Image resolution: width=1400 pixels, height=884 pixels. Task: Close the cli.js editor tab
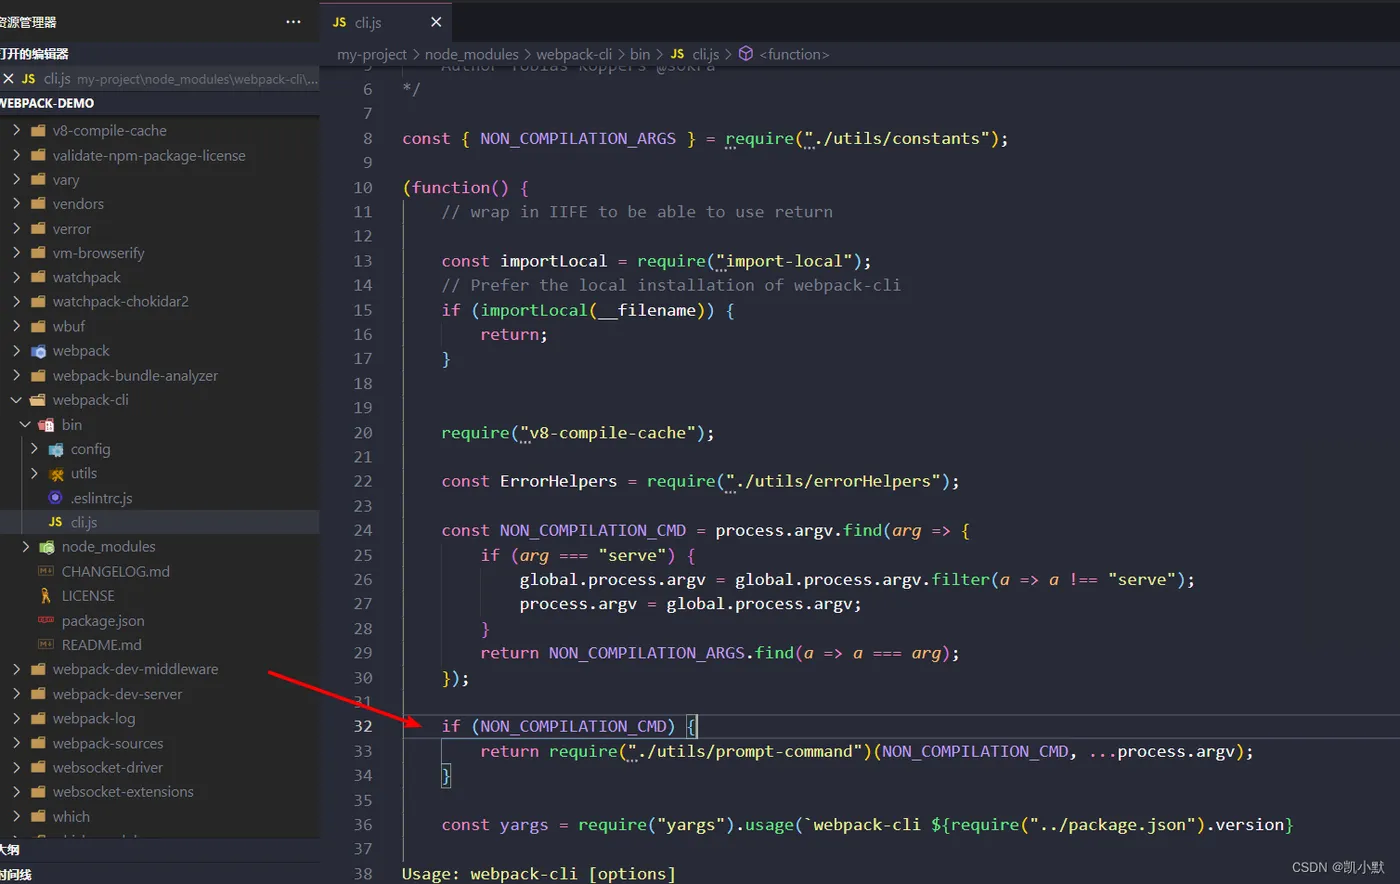pyautogui.click(x=436, y=22)
